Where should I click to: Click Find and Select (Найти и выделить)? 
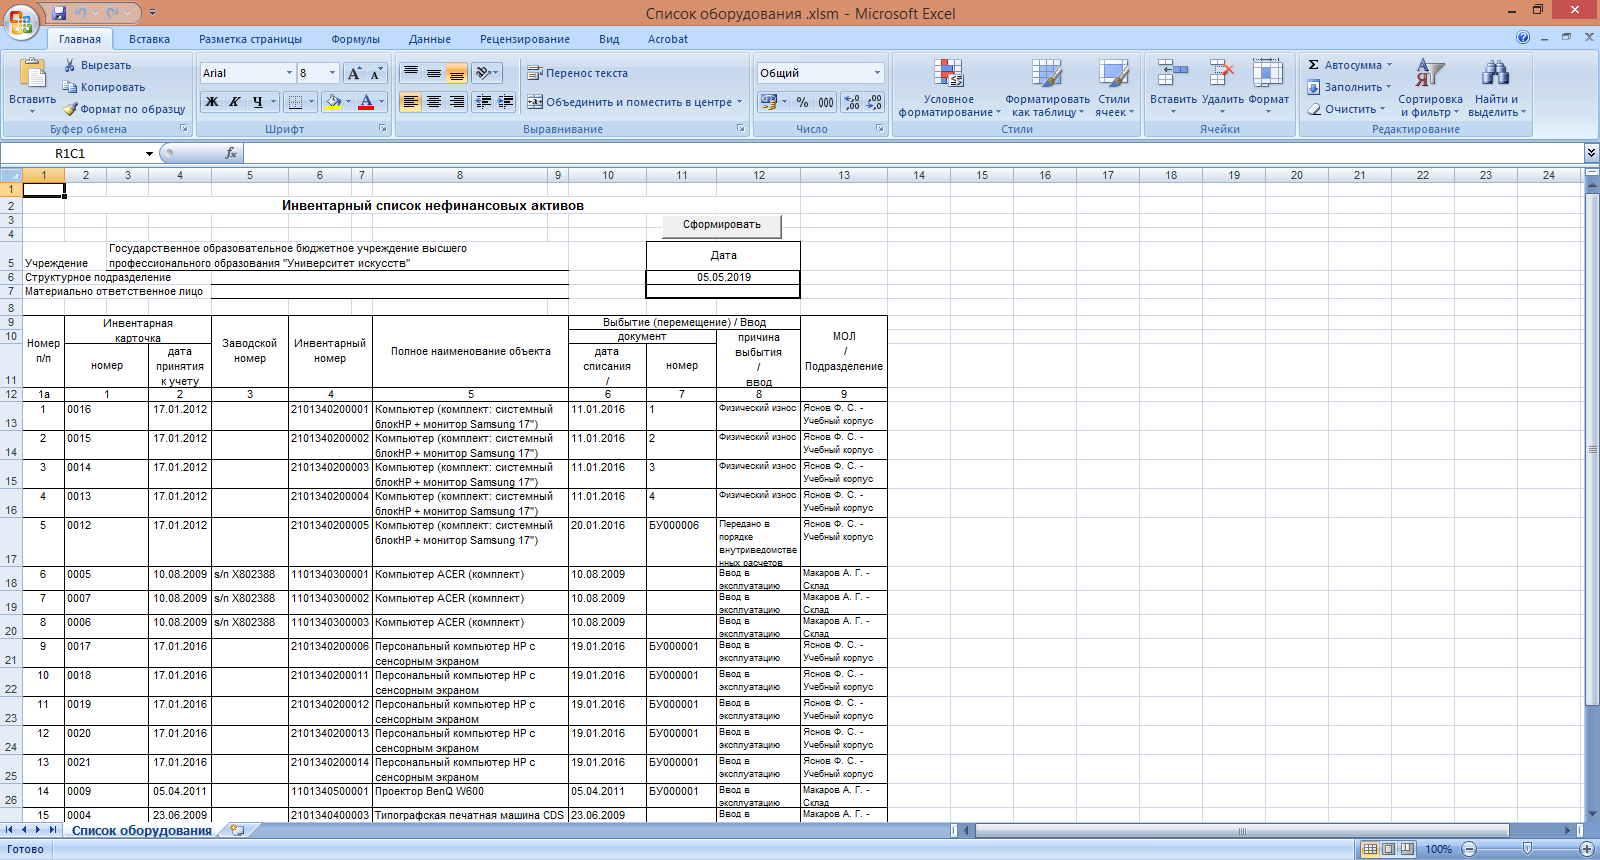point(1496,88)
